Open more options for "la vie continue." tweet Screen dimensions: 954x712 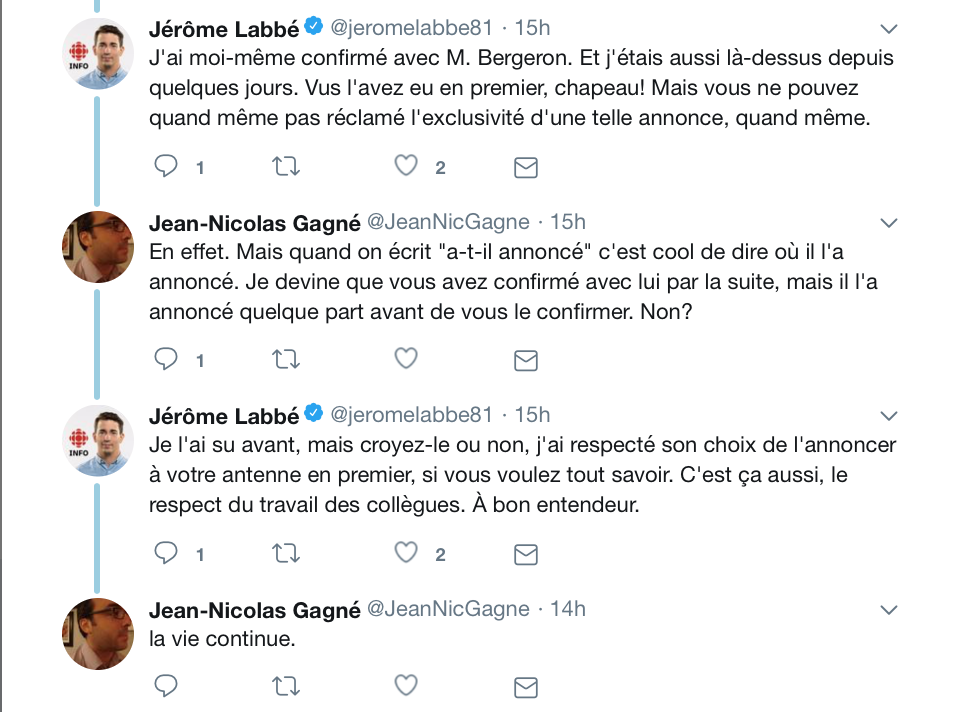[889, 610]
